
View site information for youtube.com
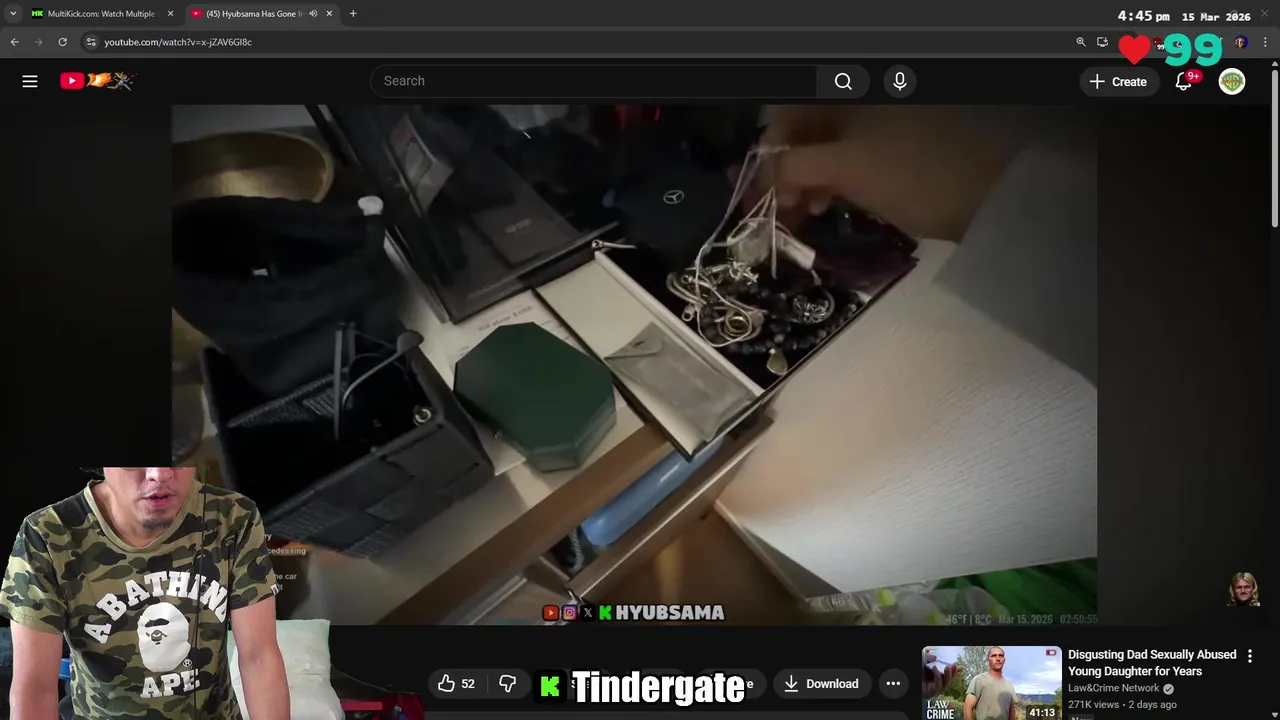(x=91, y=42)
